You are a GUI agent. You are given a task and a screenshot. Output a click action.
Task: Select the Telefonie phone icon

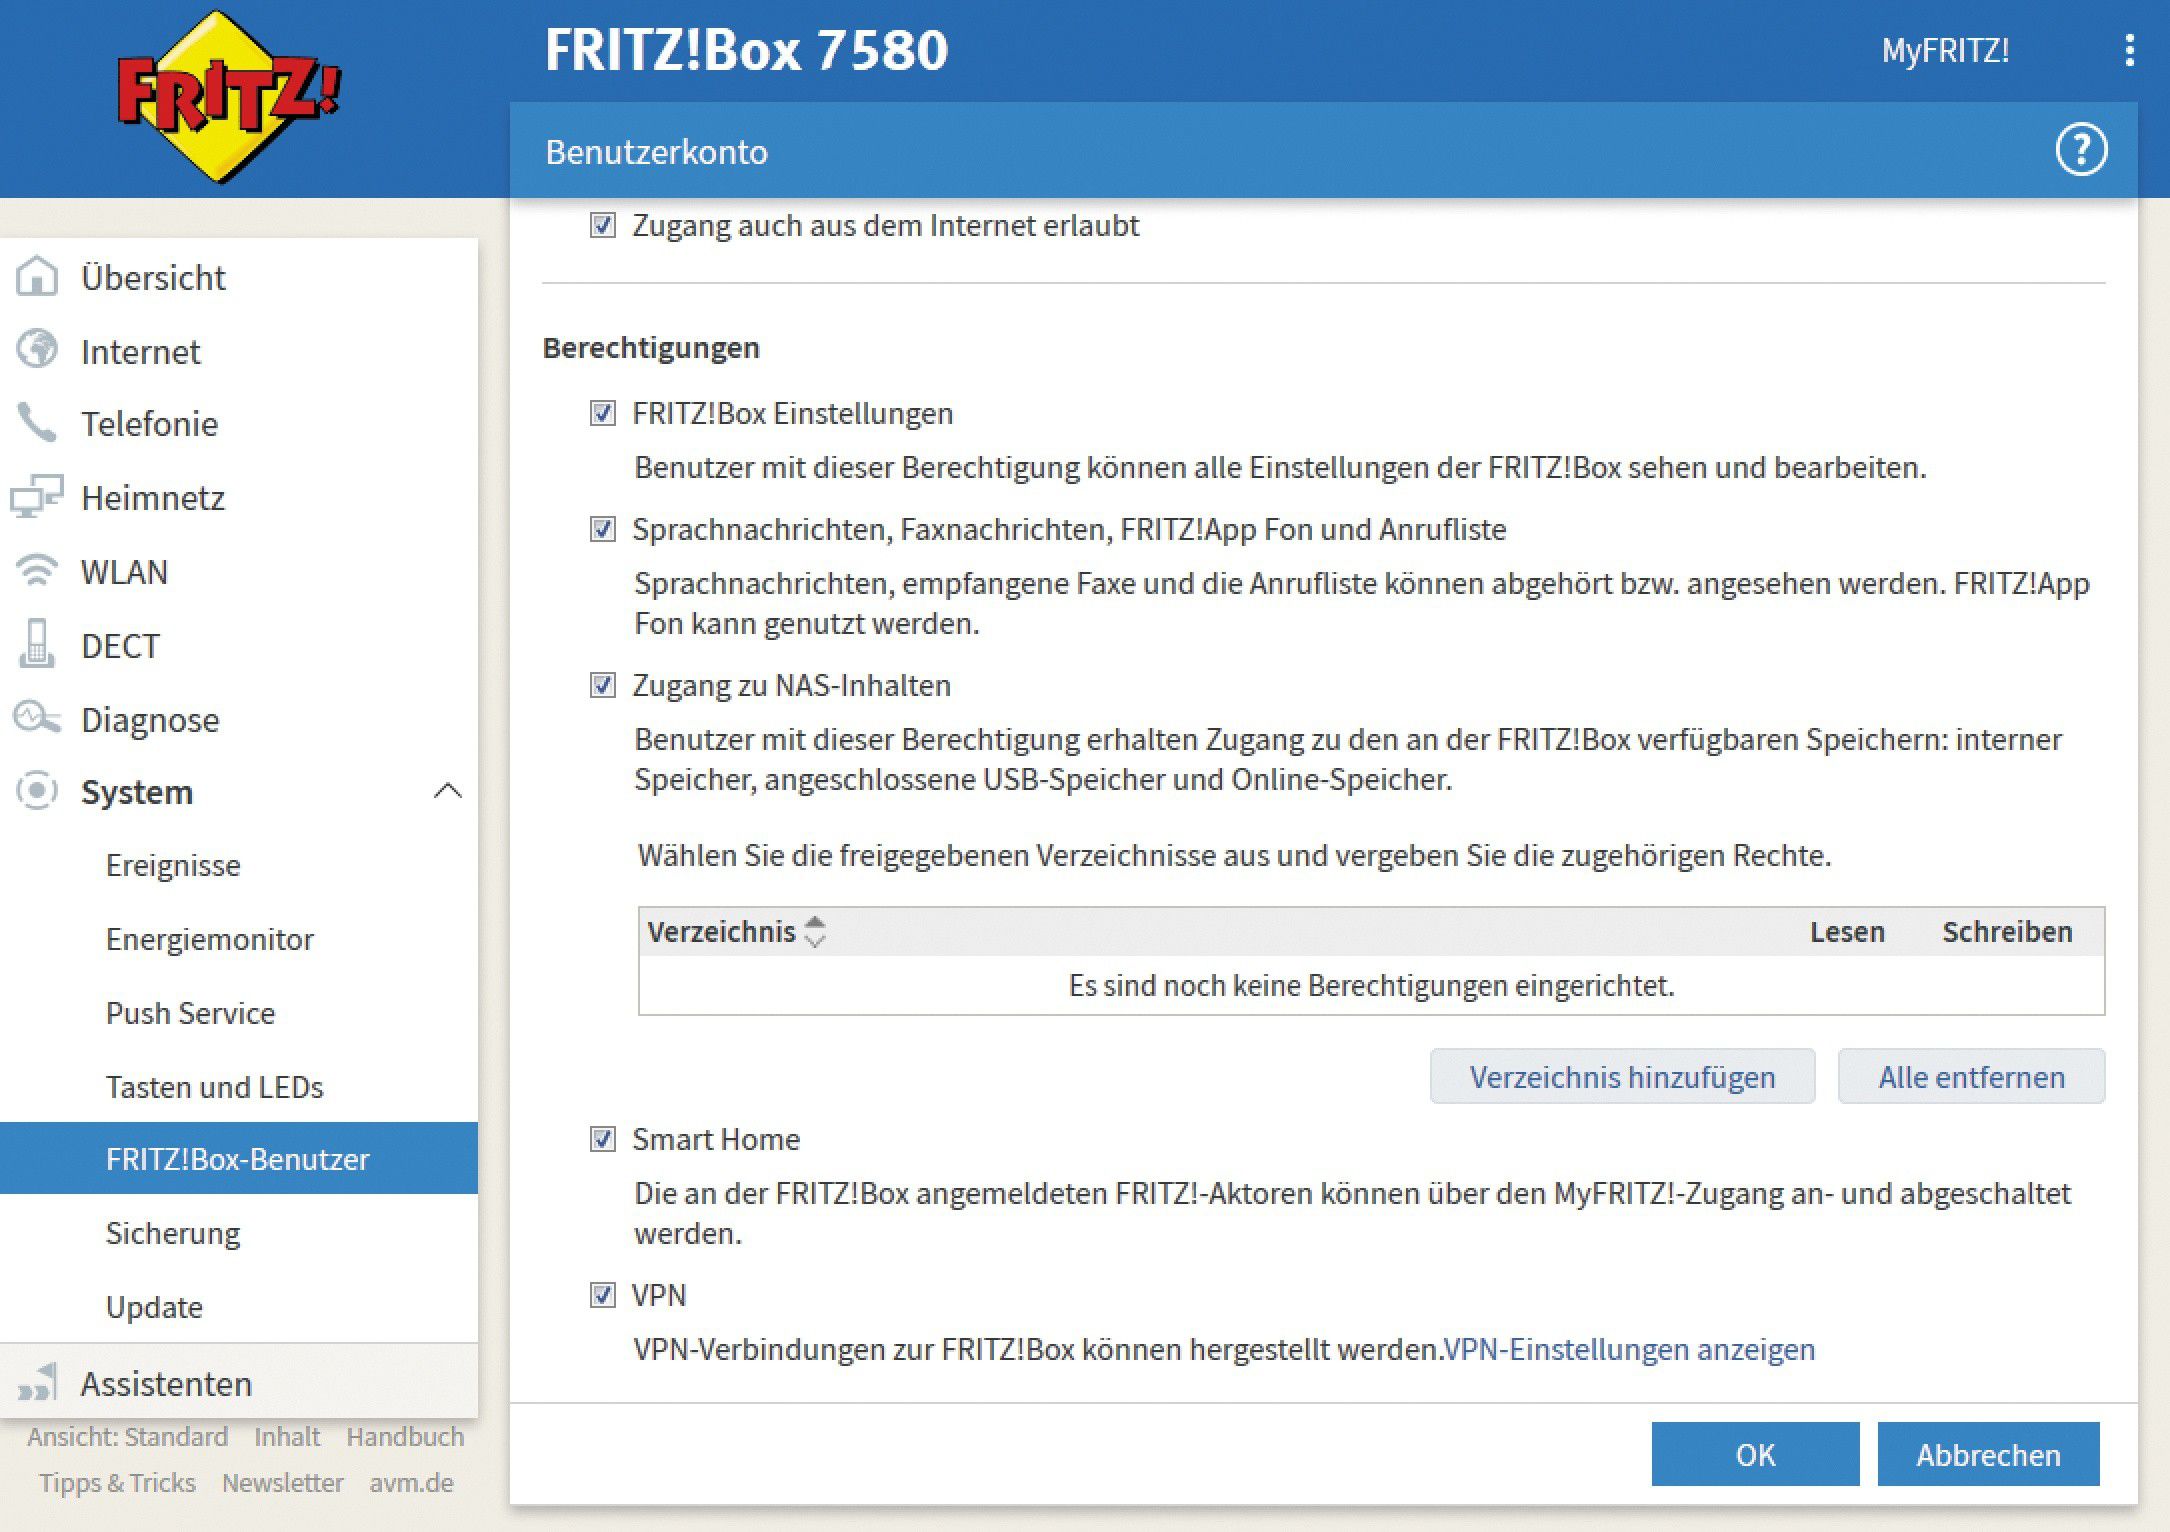click(37, 424)
